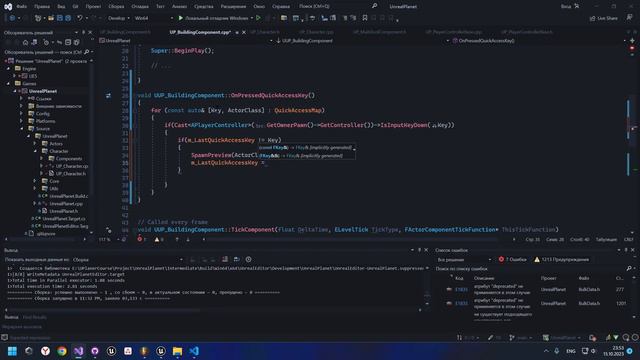Open the Win64 platform dropdown
The width and height of the screenshot is (640, 360).
click(x=153, y=18)
